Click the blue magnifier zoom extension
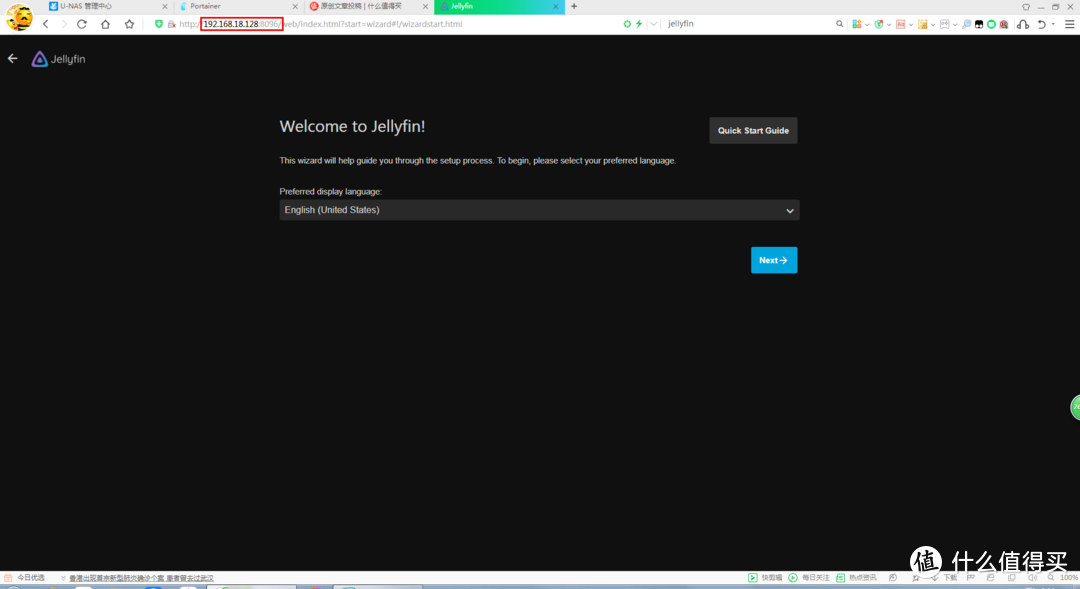 pyautogui.click(x=966, y=24)
